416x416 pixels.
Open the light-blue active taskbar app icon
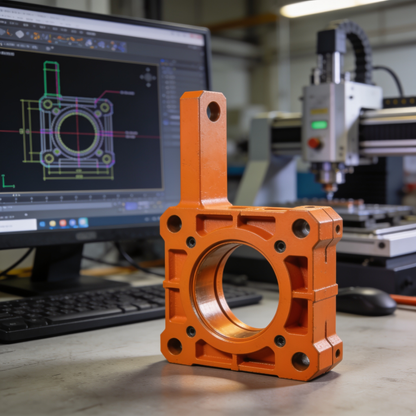pyautogui.click(x=83, y=222)
